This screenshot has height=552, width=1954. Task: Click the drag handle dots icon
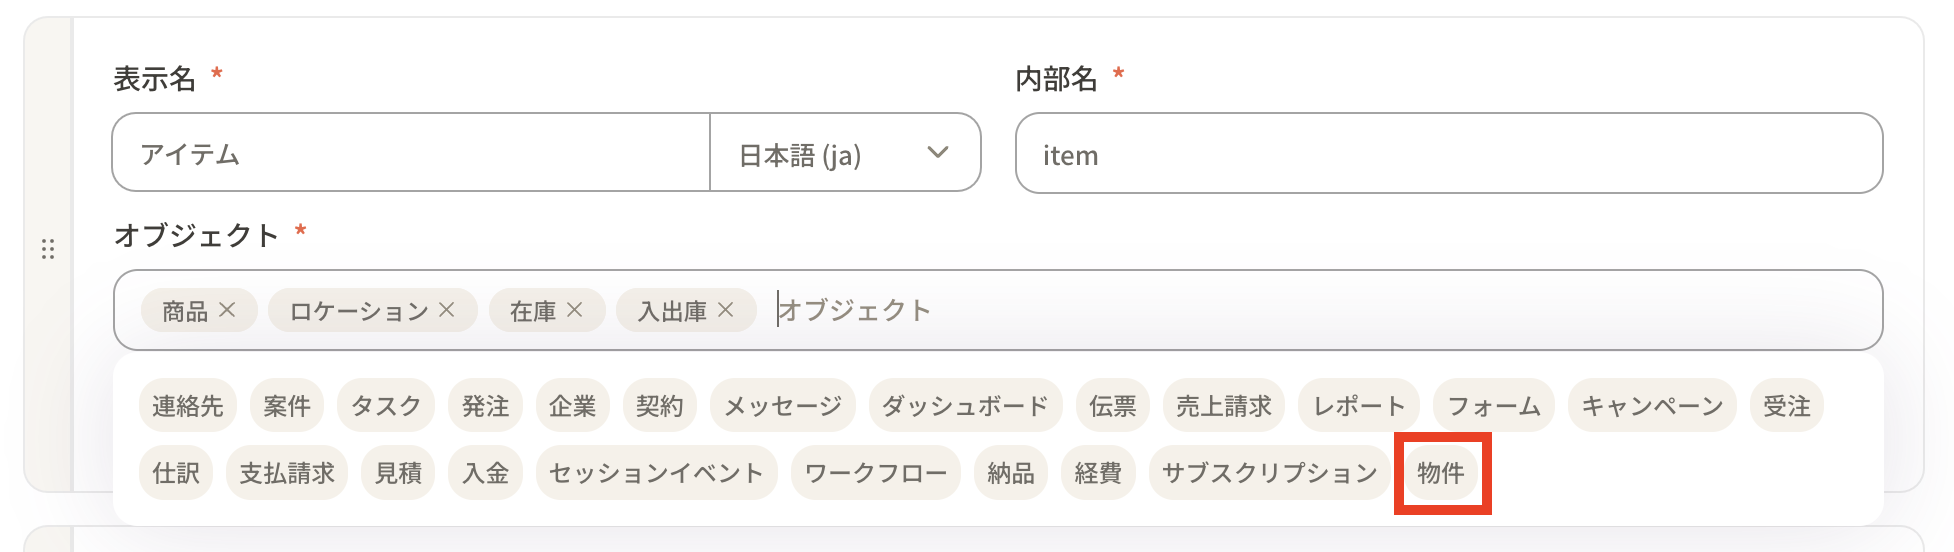[48, 249]
